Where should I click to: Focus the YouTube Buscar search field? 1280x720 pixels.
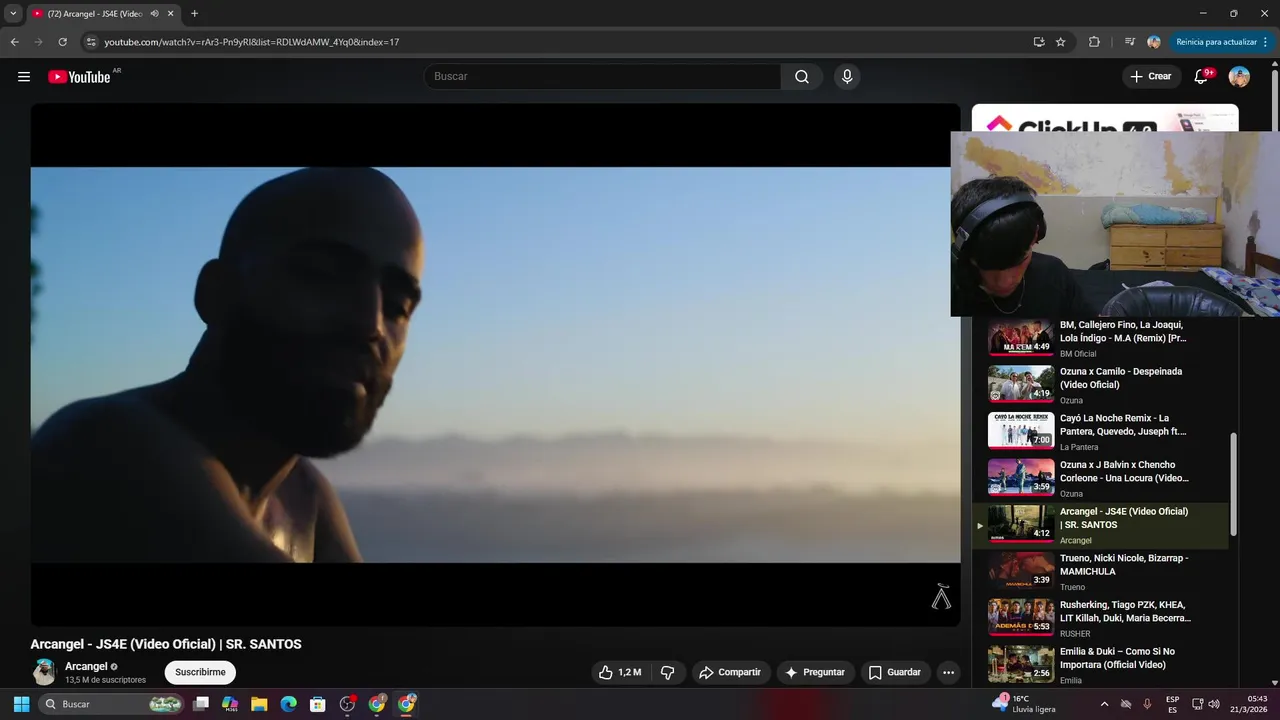click(x=603, y=77)
